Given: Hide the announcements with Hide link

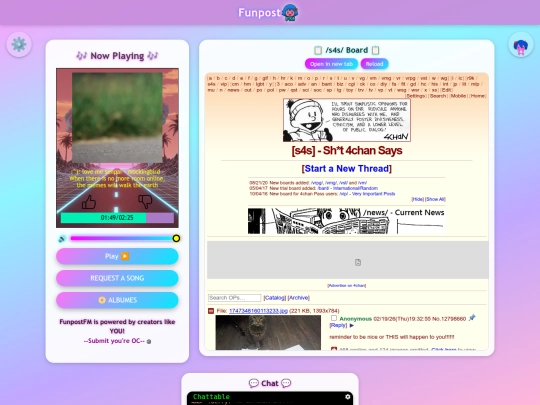Looking at the screenshot, I should pos(417,199).
